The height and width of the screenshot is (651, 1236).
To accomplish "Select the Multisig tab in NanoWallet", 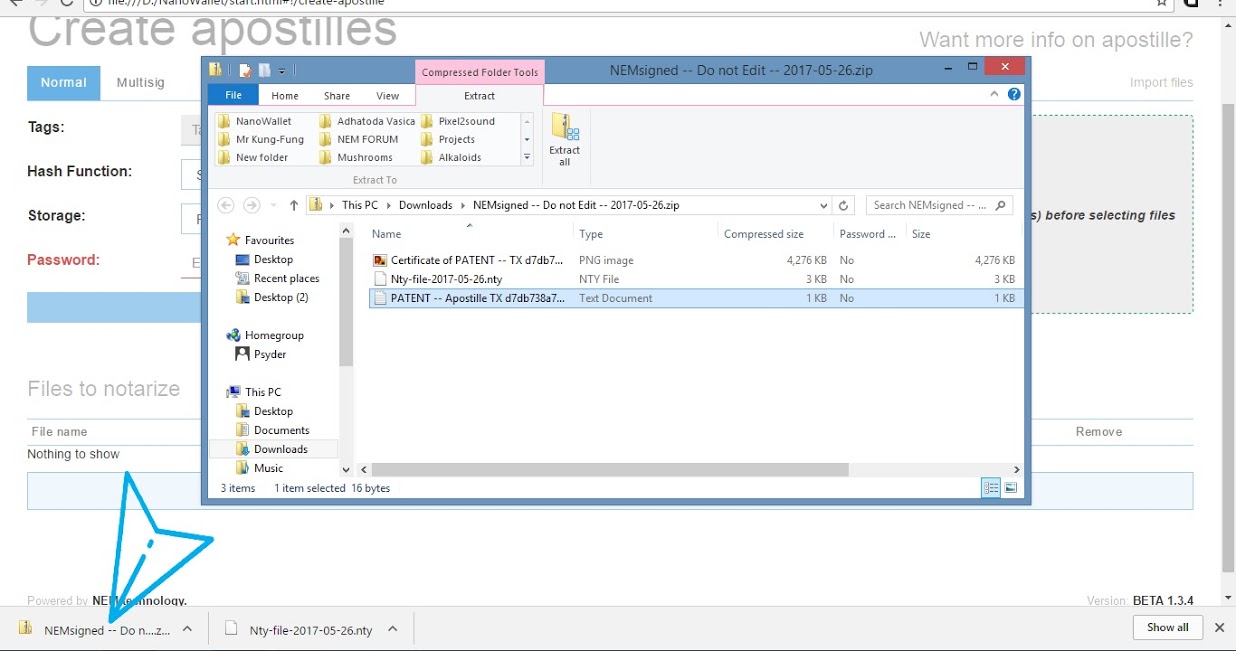I will click(140, 83).
